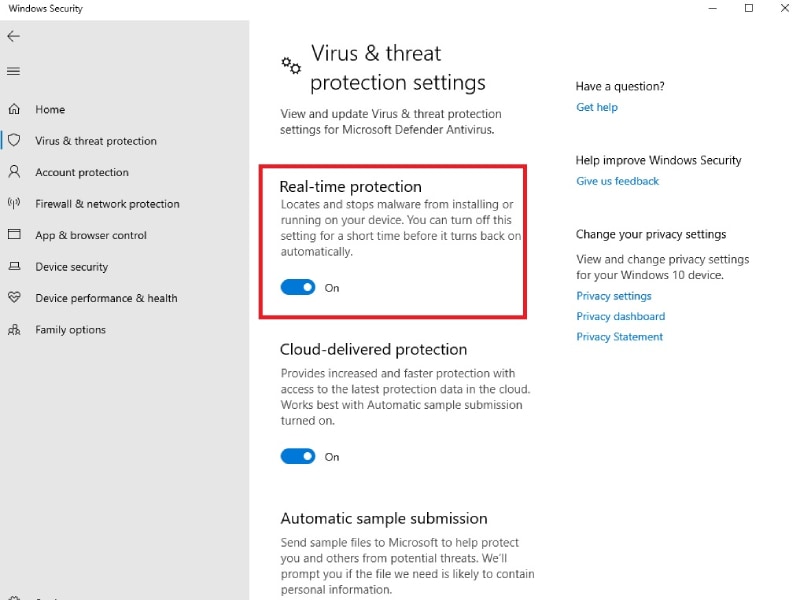Click the Firewall & network protection icon
Image resolution: width=800 pixels, height=600 pixels.
(14, 203)
